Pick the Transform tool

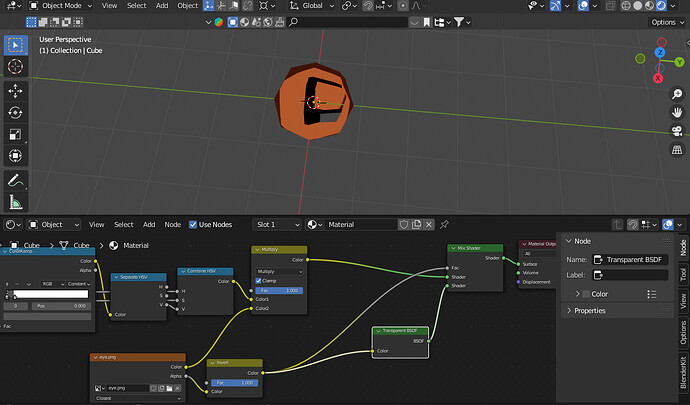[15, 156]
